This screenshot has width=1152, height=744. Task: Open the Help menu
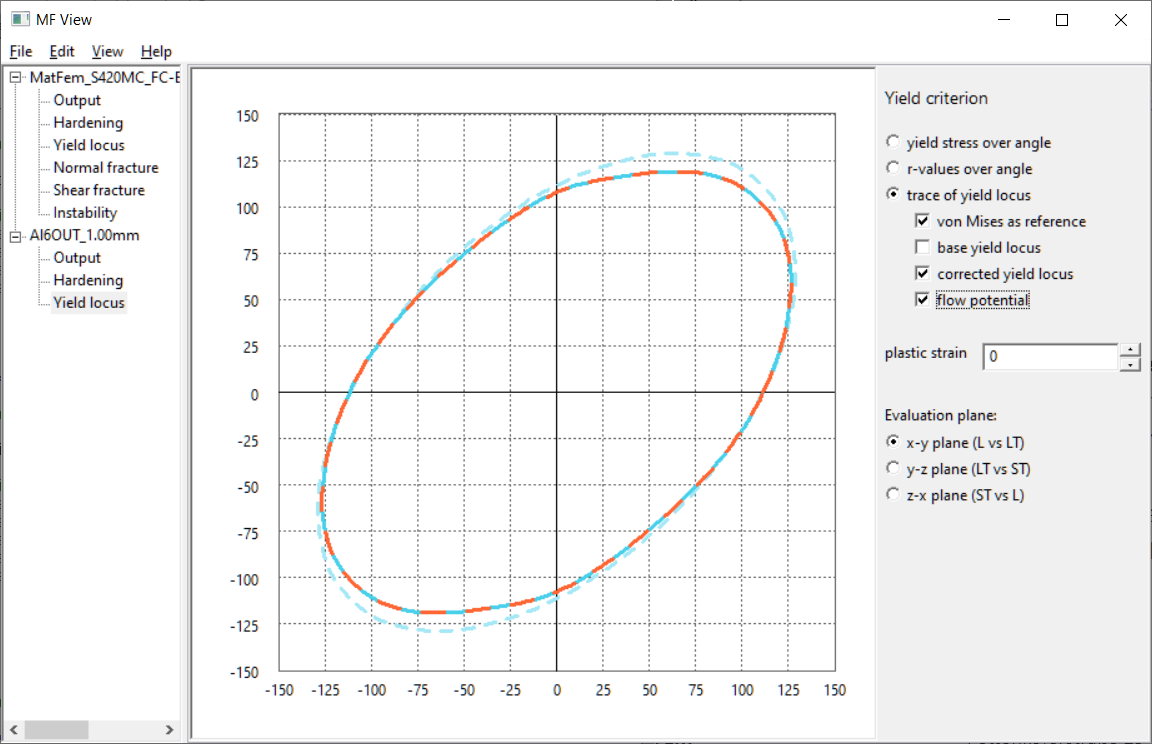[156, 51]
